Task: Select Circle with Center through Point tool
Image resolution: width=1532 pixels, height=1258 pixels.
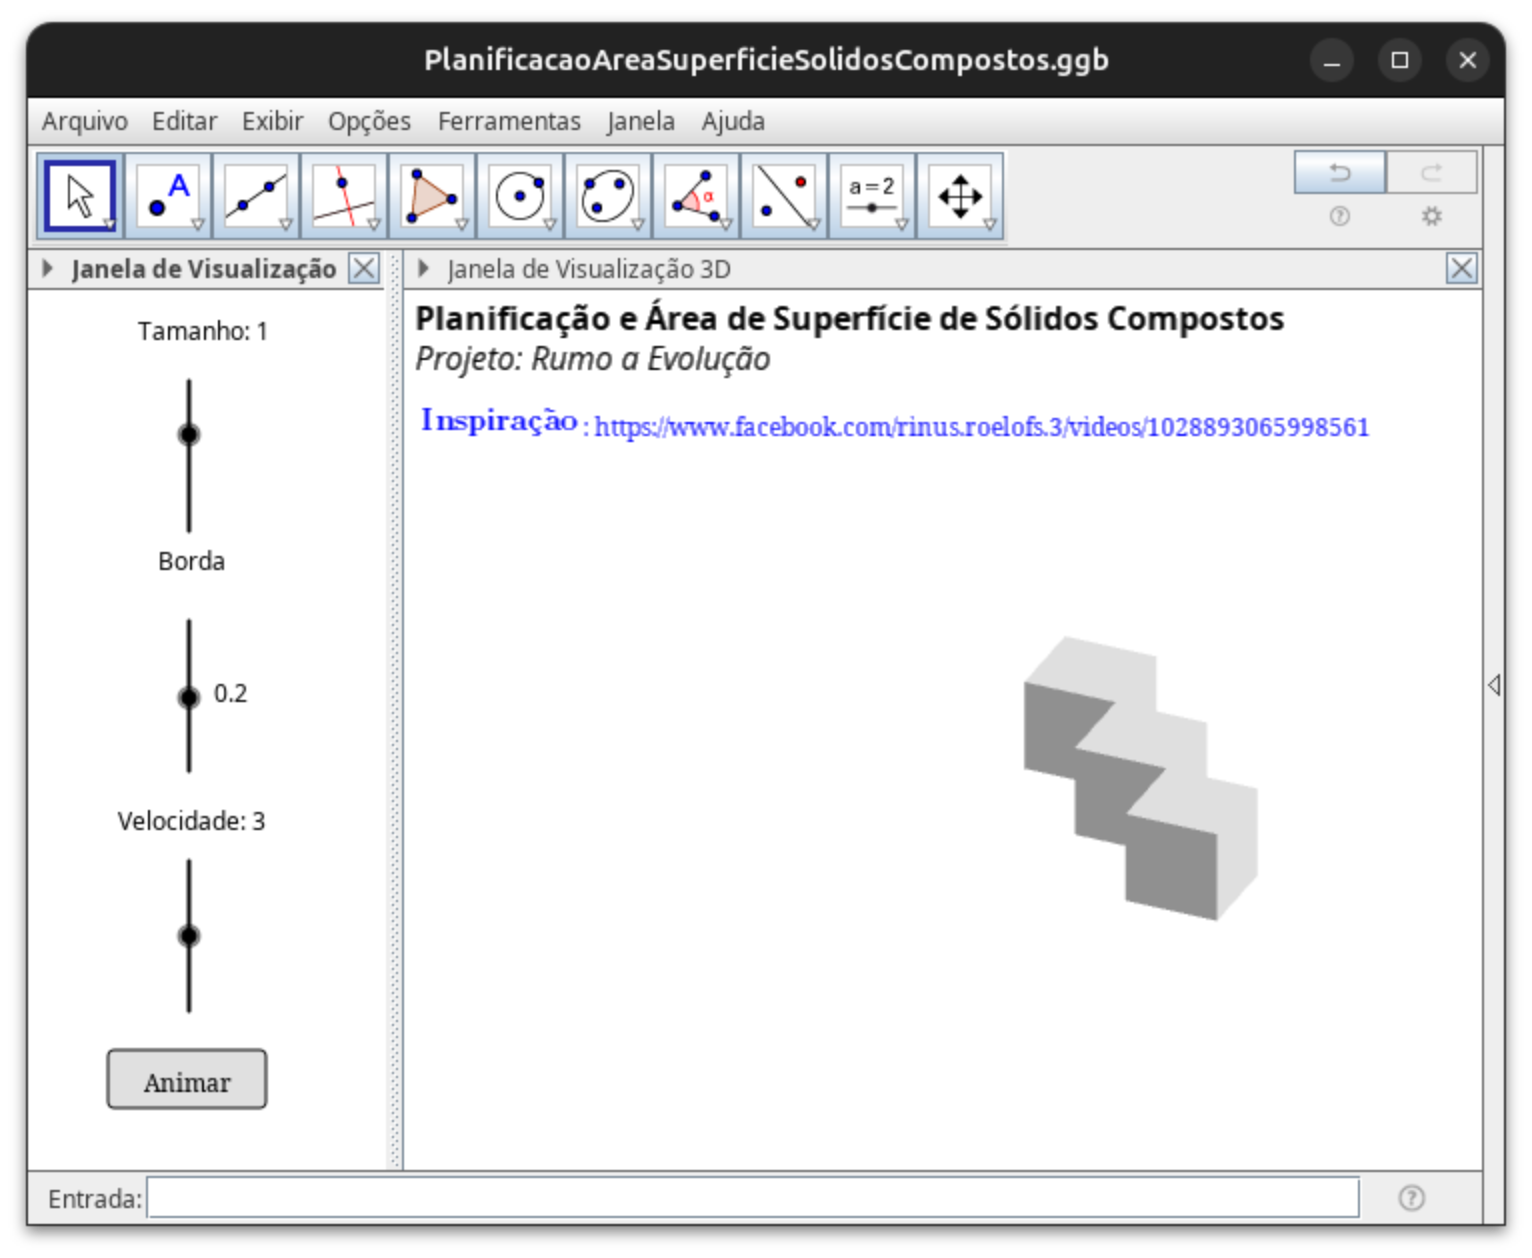Action: 520,196
